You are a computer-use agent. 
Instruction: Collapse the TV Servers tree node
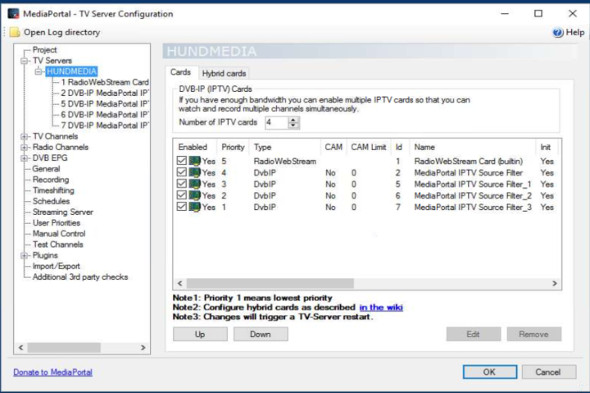pos(24,61)
